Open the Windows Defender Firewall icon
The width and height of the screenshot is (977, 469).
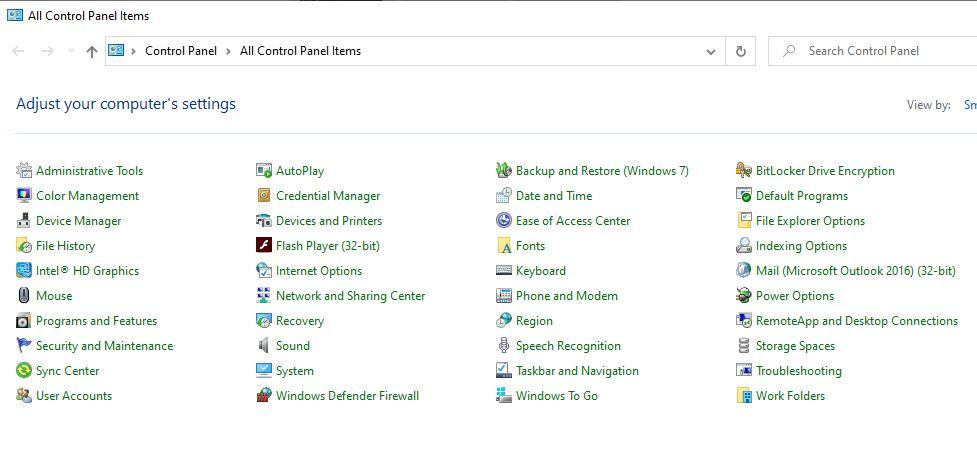tap(264, 396)
